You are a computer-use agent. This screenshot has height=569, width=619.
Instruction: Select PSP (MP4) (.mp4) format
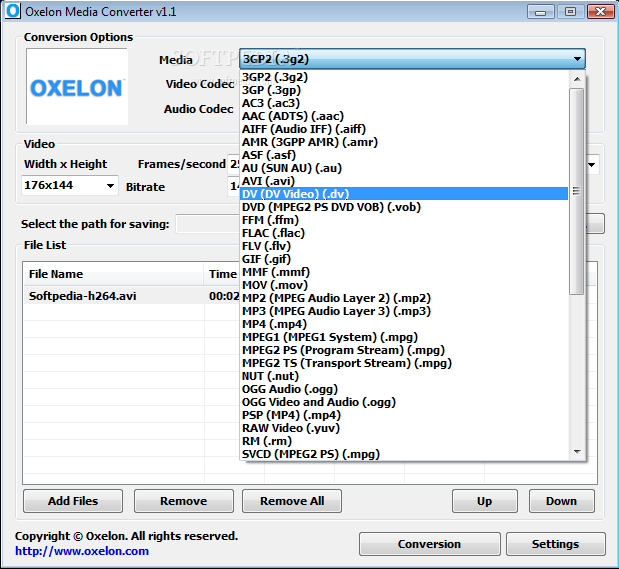tap(404, 415)
